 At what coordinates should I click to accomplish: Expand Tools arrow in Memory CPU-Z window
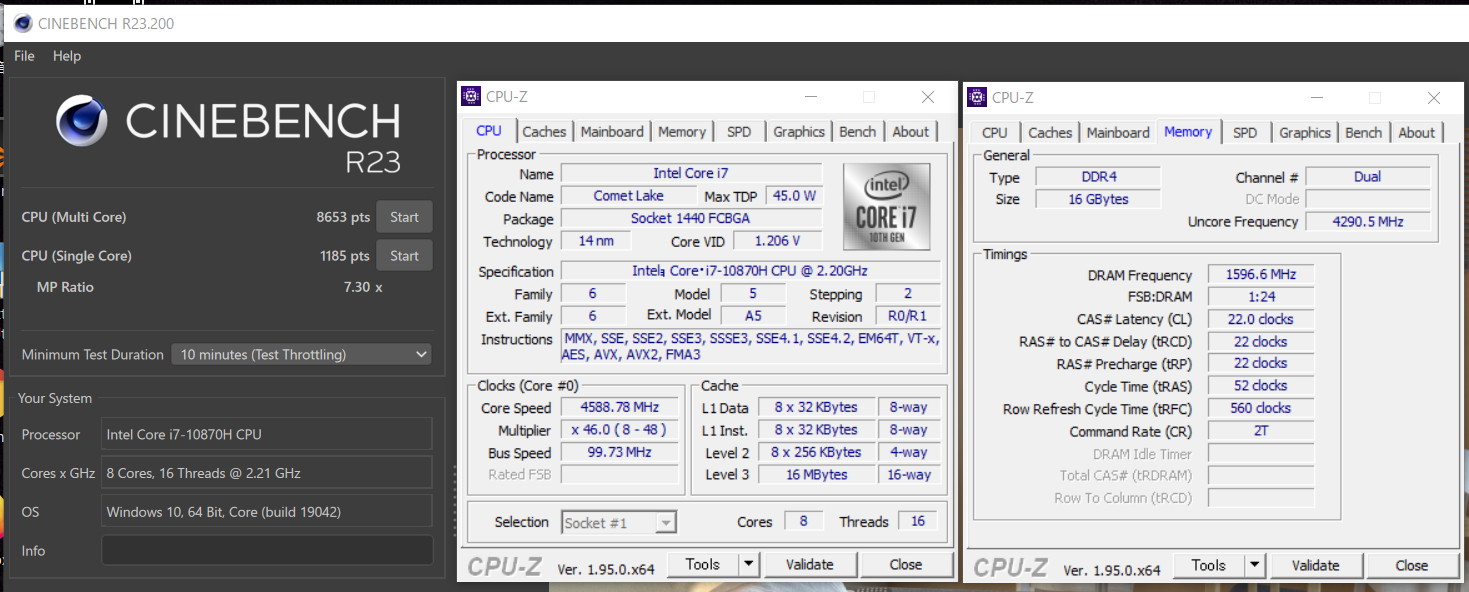1254,566
